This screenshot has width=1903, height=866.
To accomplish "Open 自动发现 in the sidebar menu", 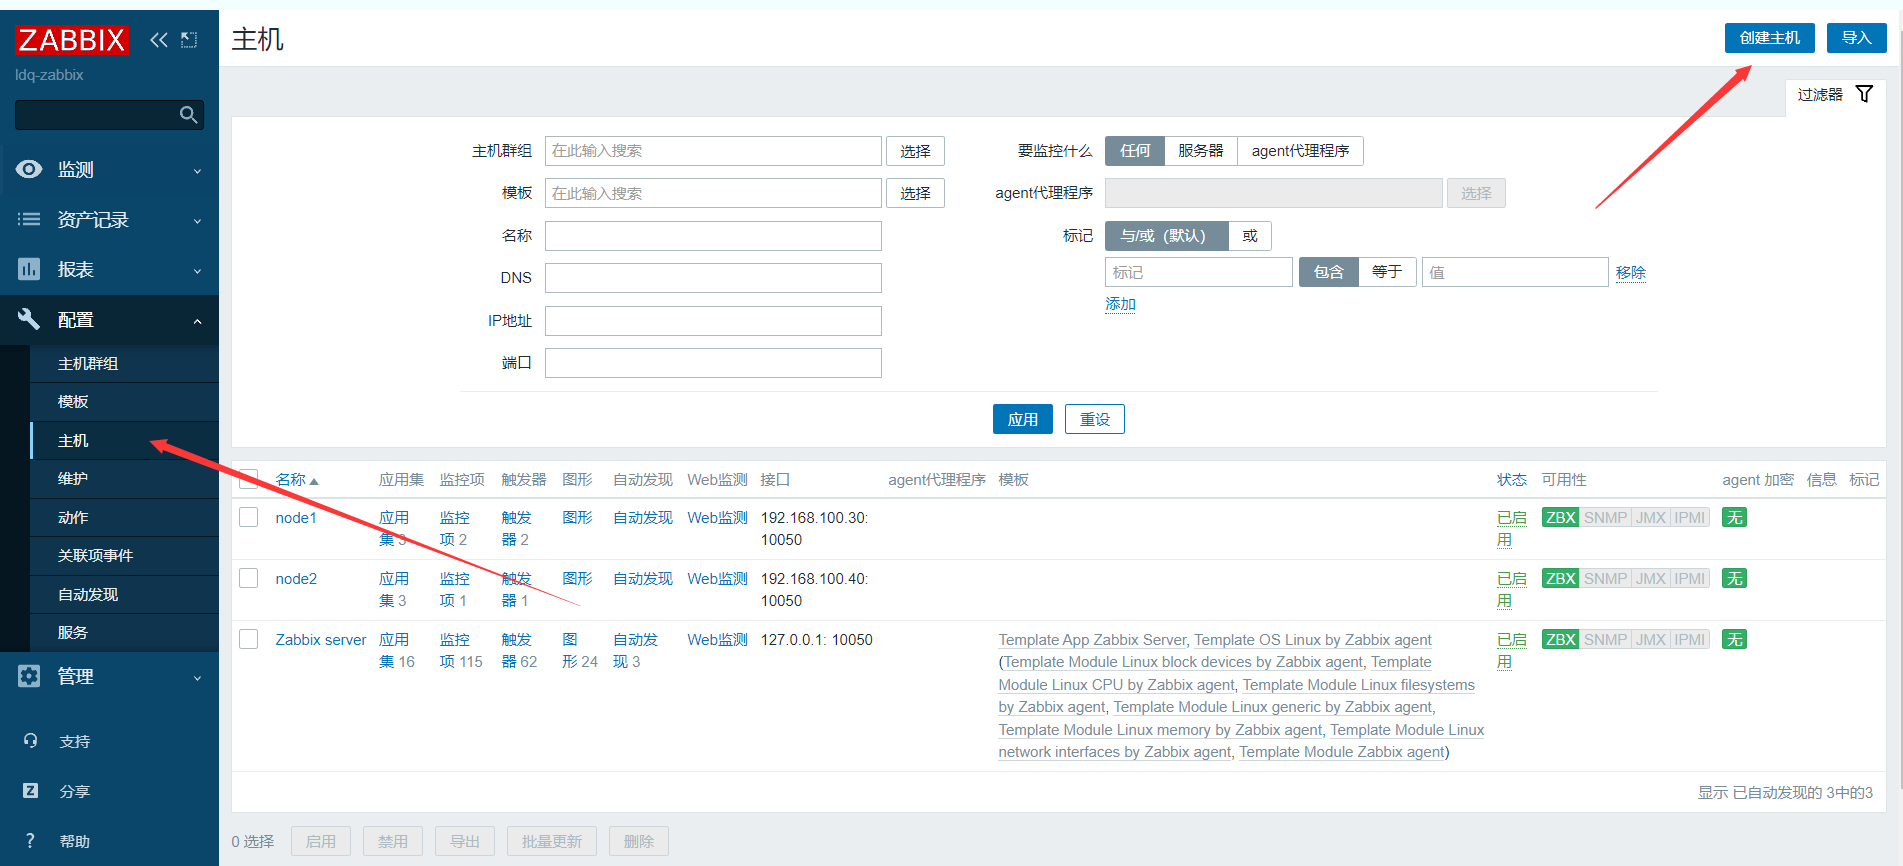I will [x=88, y=595].
